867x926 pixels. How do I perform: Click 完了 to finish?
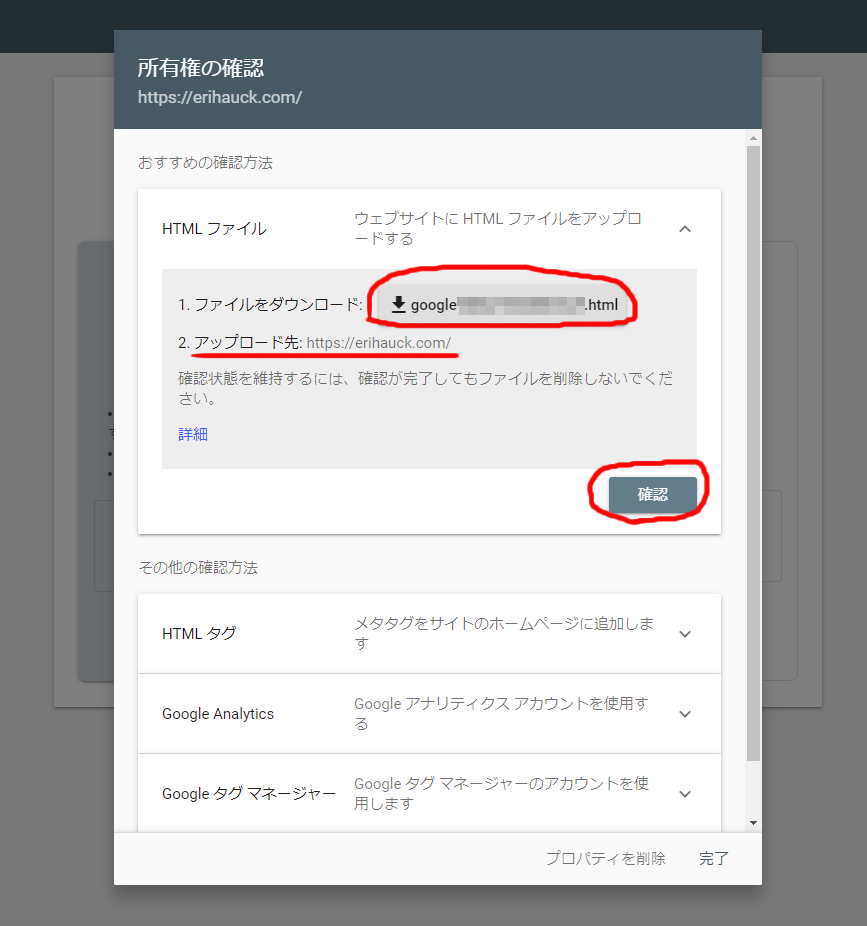click(713, 858)
